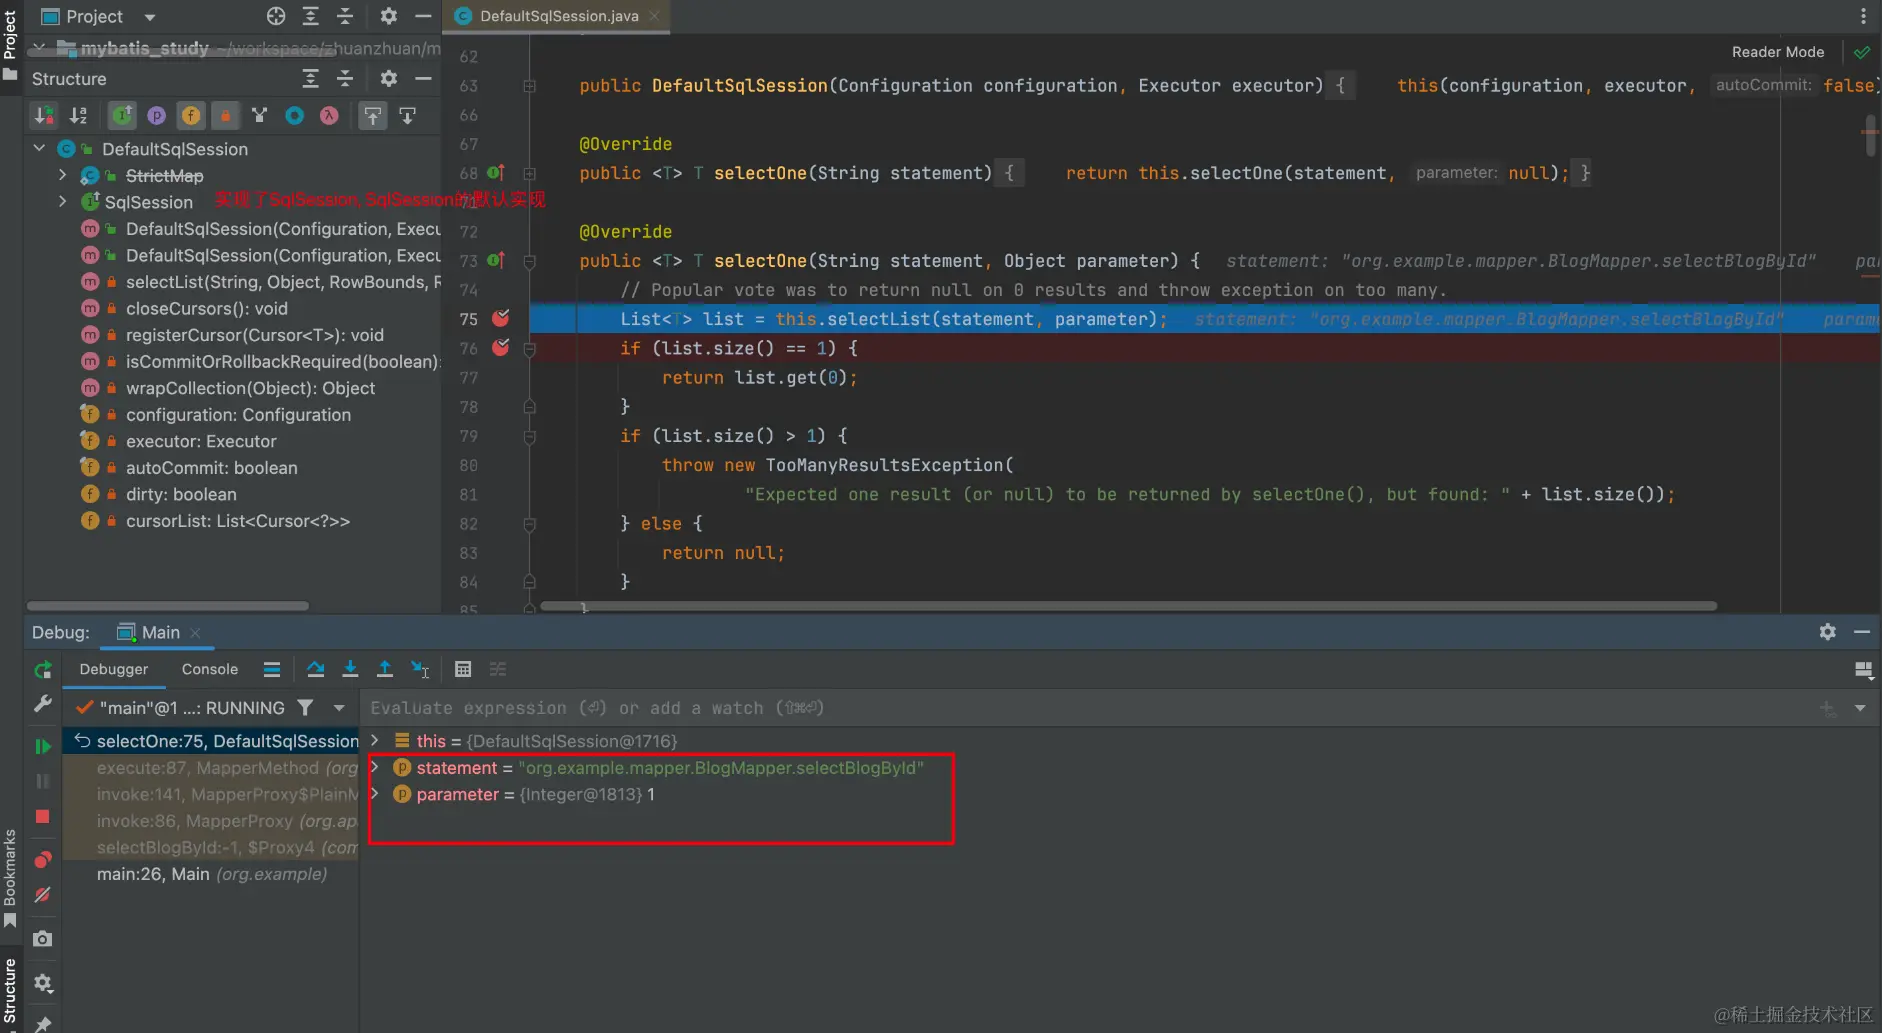Viewport: 1882px width, 1033px height.
Task: Expand the StrictMap node
Action: pyautogui.click(x=62, y=175)
